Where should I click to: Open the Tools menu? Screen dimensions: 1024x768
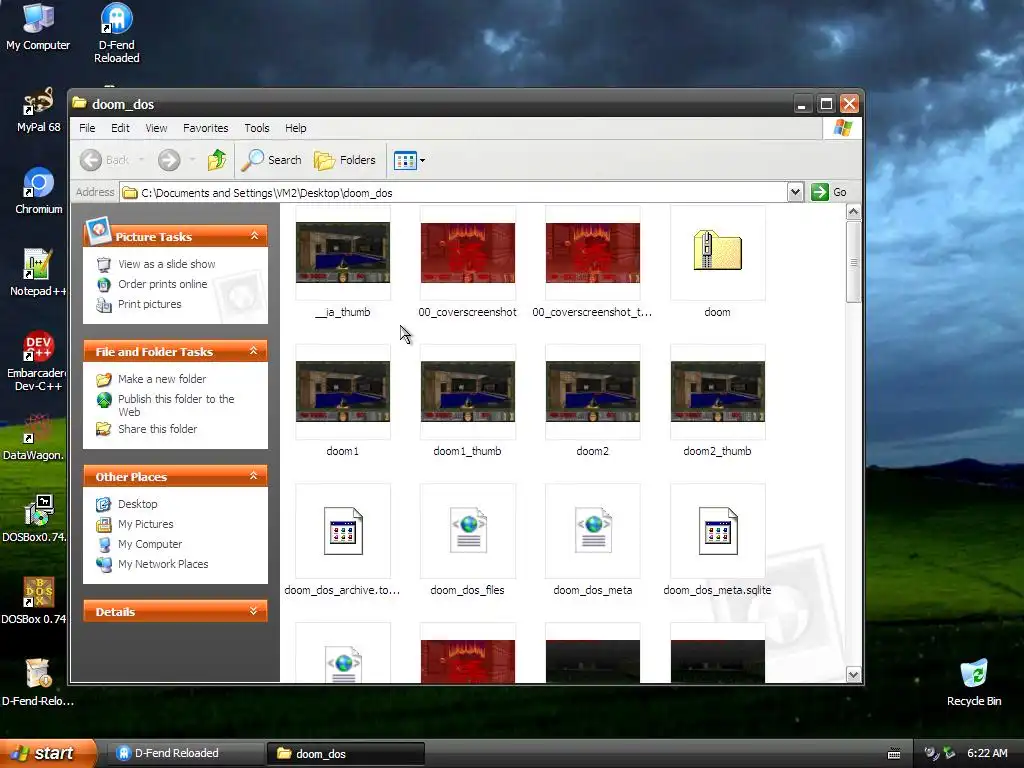(x=257, y=128)
